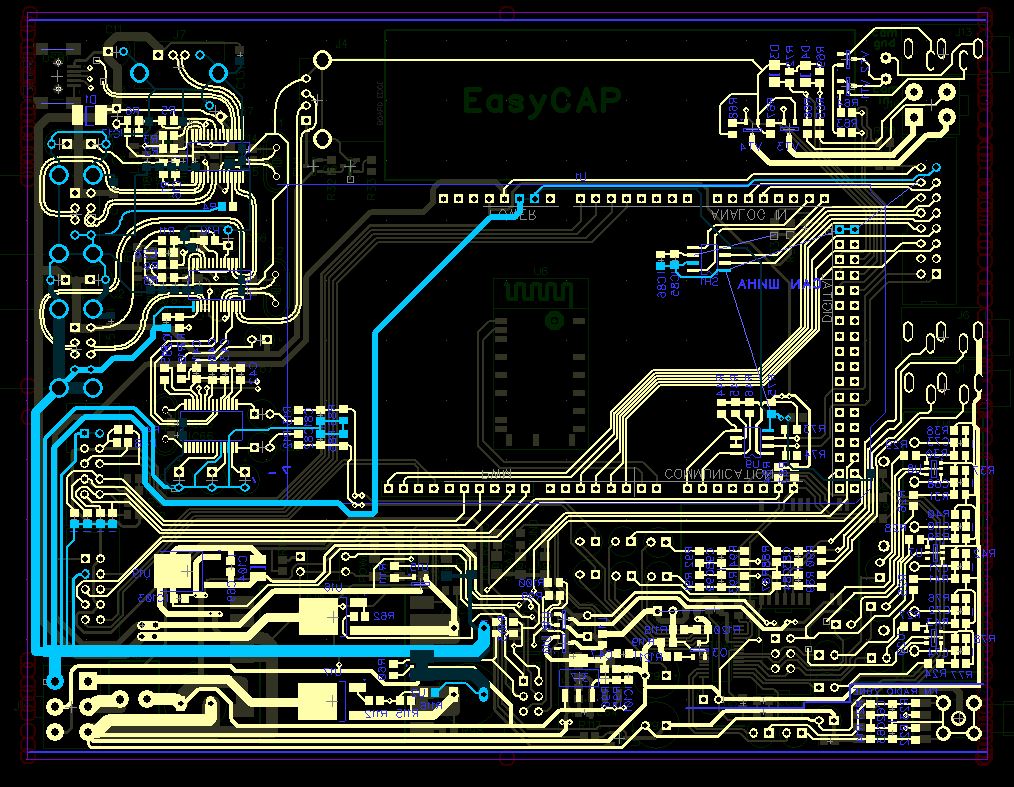Select the mirrored POWER header label
Viewport: 1014px width, 787px height.
[511, 215]
